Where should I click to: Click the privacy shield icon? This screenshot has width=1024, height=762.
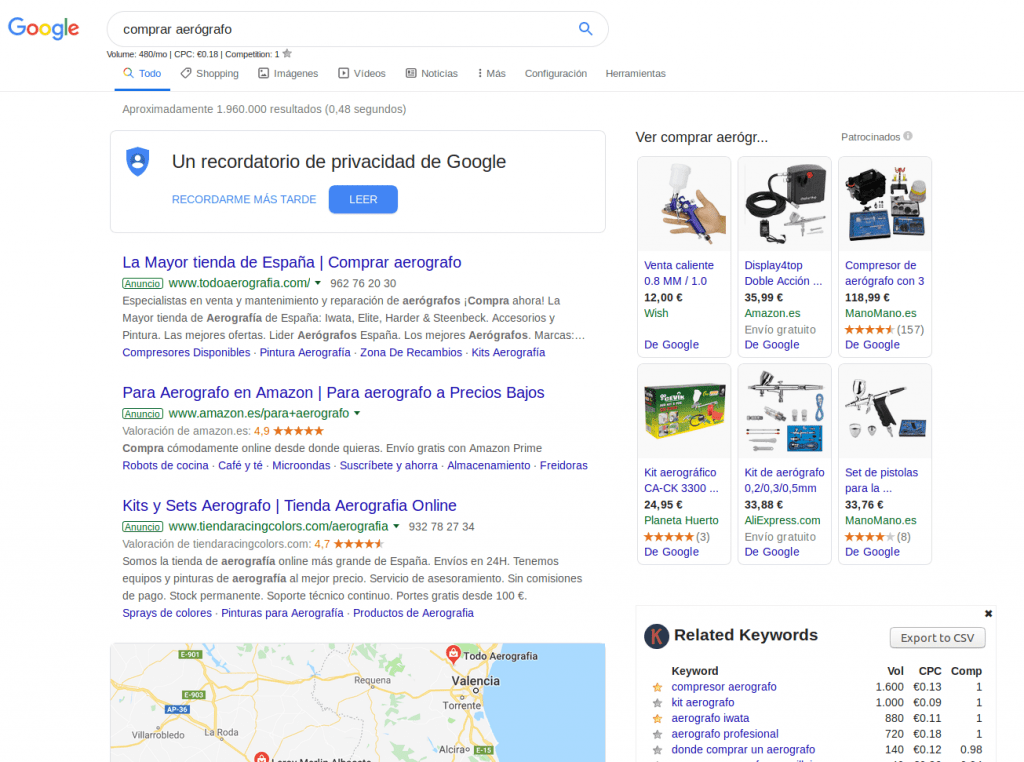pyautogui.click(x=138, y=161)
